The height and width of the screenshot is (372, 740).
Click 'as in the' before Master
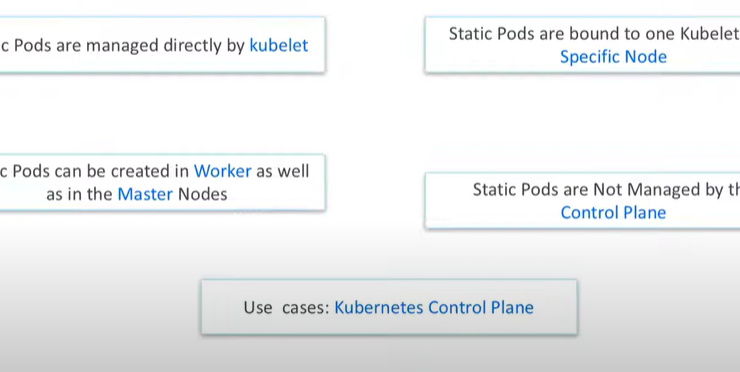coord(79,194)
